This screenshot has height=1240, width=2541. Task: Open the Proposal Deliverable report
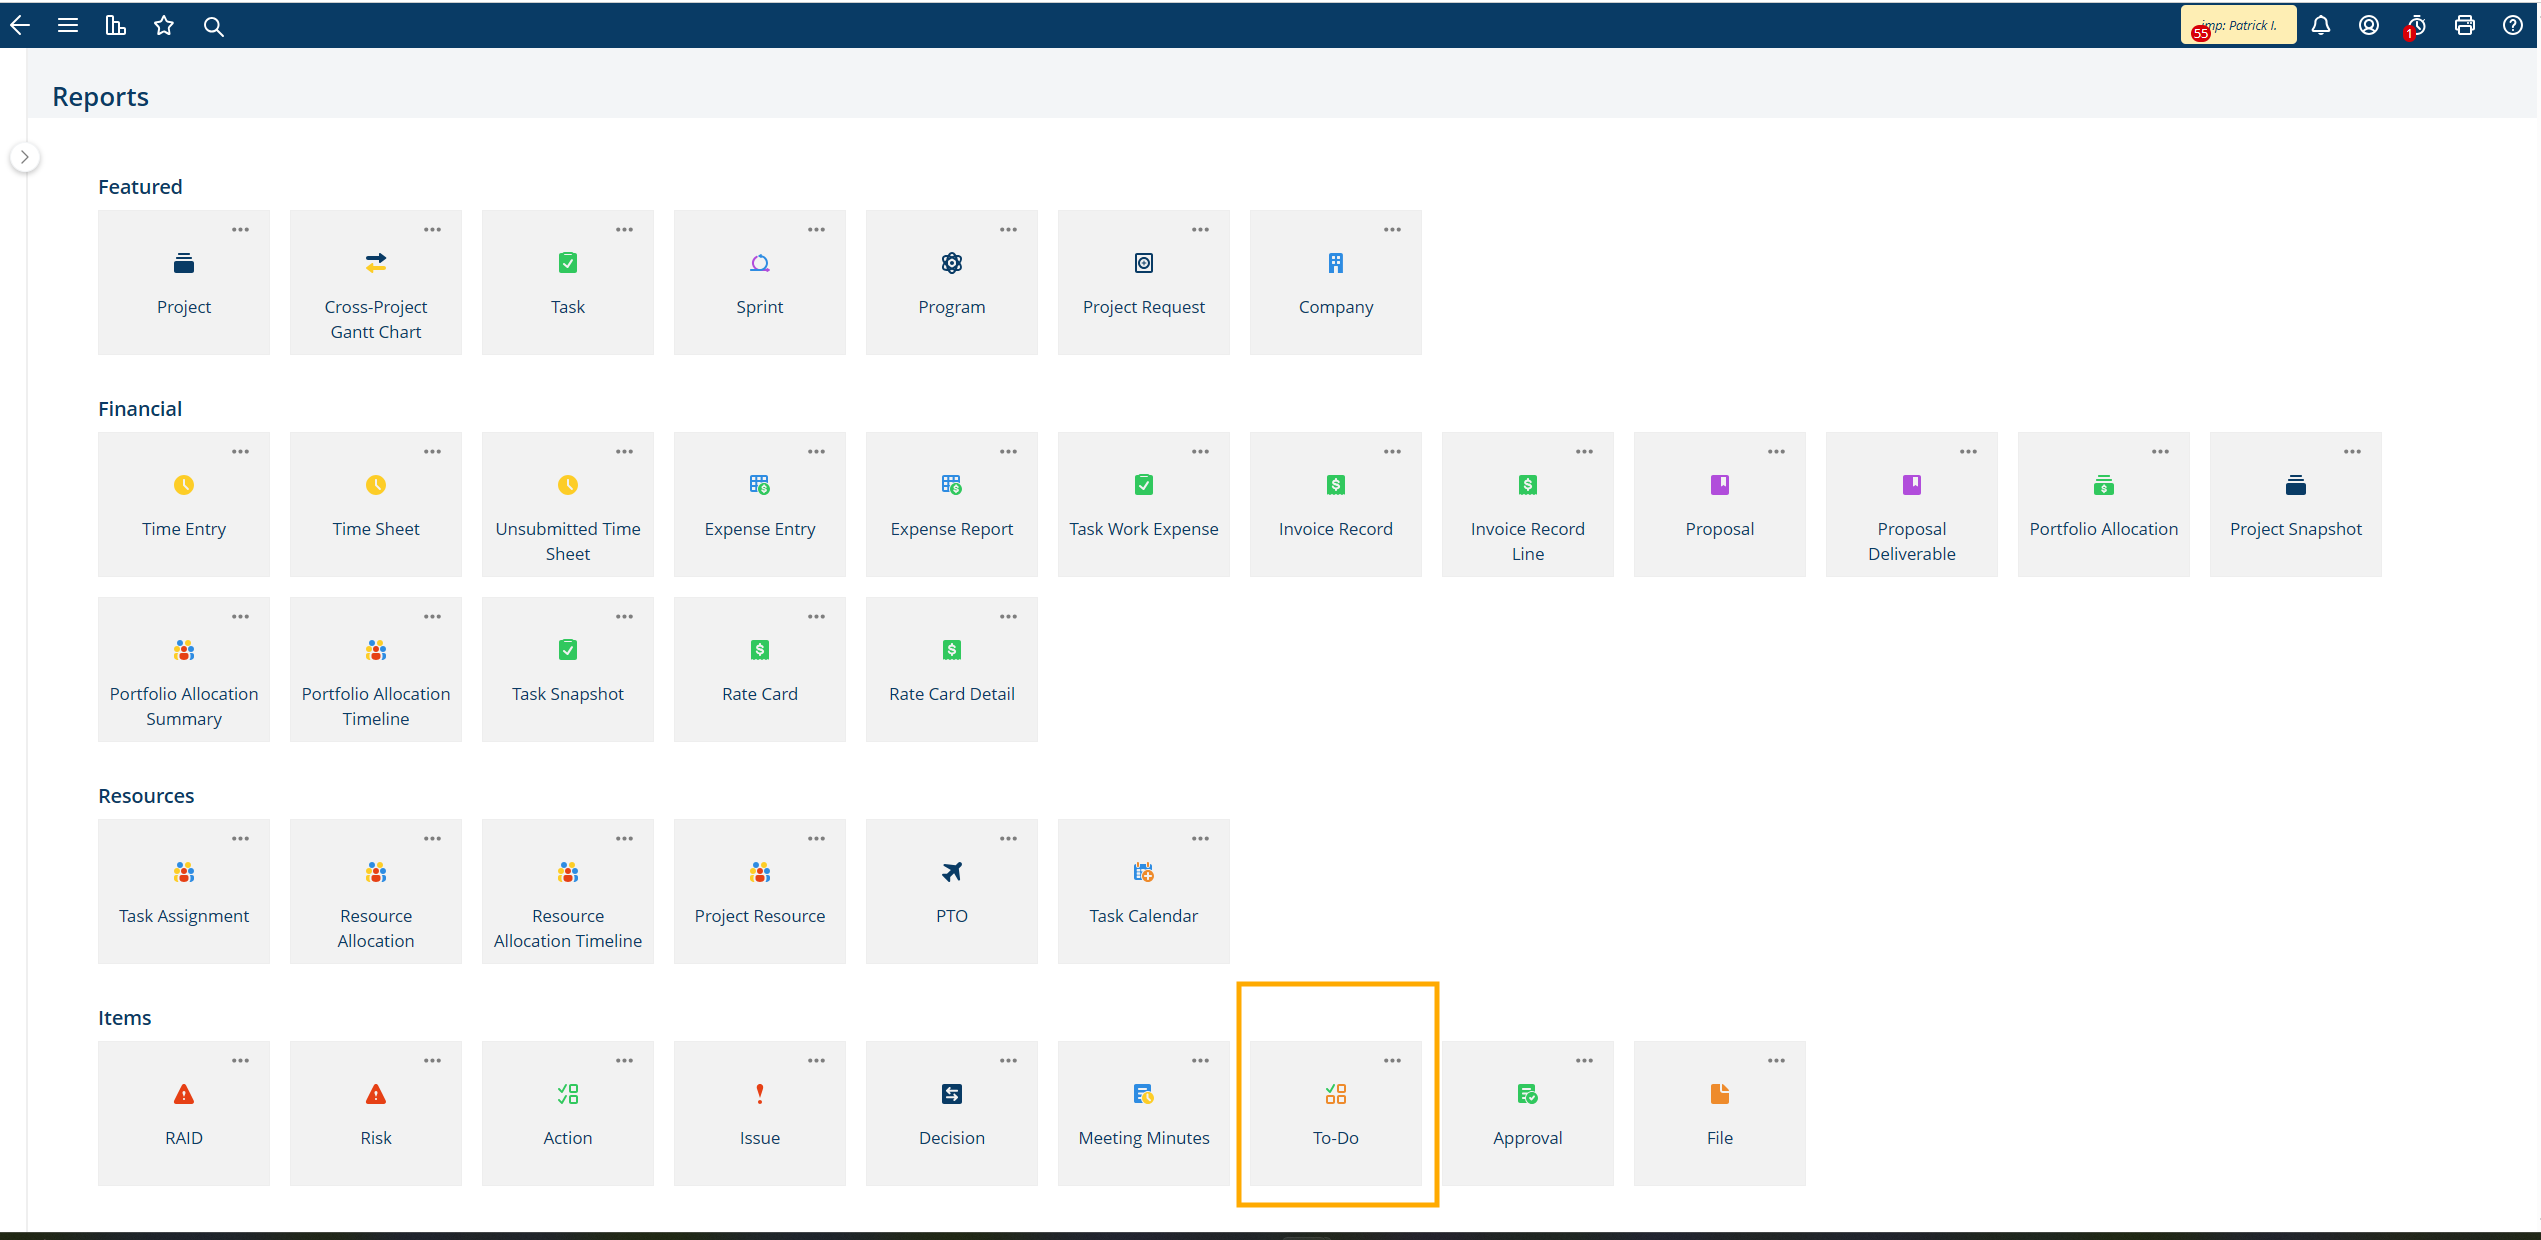tap(1912, 504)
